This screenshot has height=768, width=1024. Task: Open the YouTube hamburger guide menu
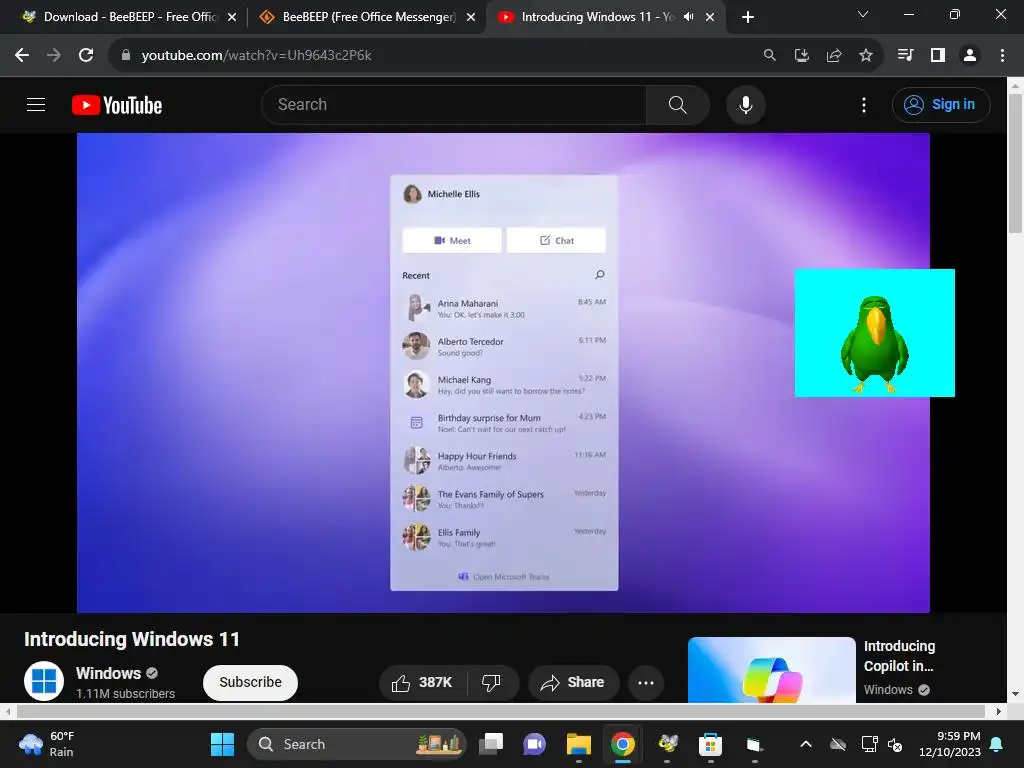[36, 104]
